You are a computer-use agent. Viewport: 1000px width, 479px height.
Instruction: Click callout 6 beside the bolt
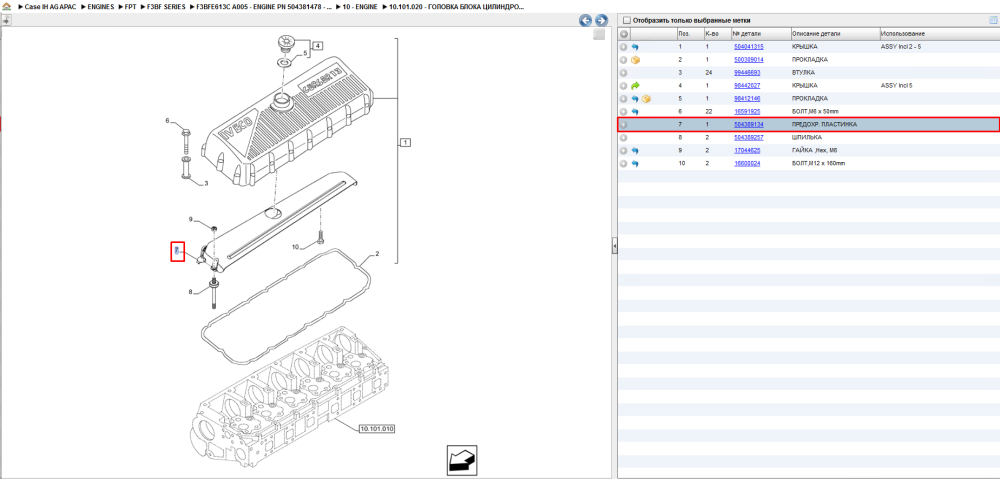point(168,121)
